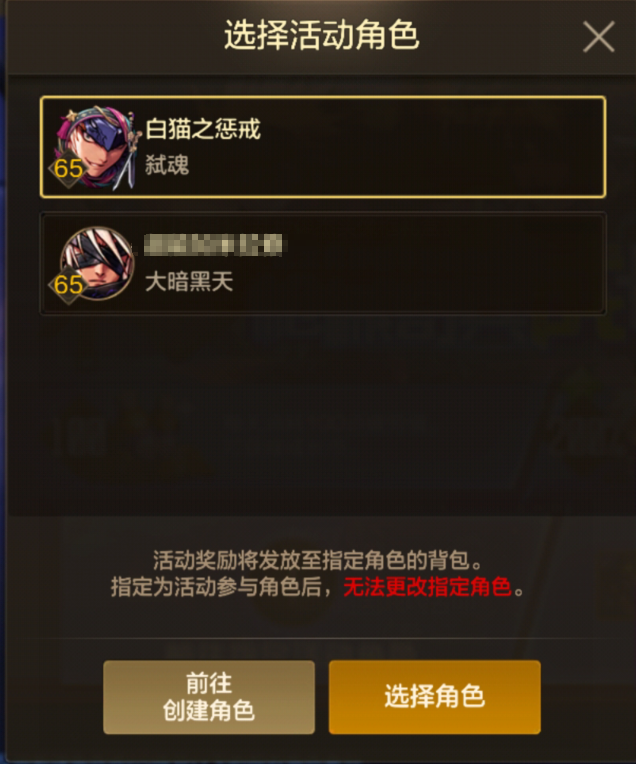The height and width of the screenshot is (764, 636).
Task: Click the level 65 badge on 白猫之惩戒
Action: tap(68, 169)
